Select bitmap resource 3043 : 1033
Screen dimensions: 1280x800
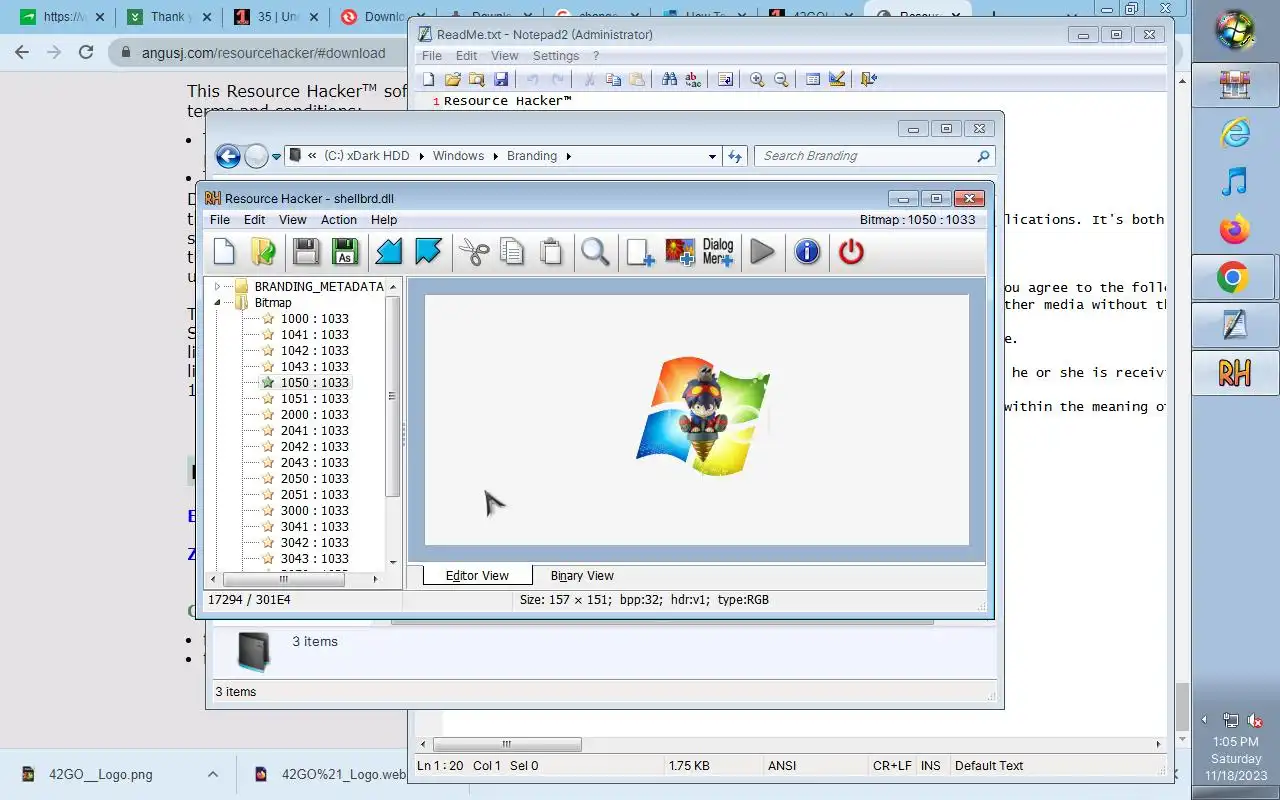[314, 559]
